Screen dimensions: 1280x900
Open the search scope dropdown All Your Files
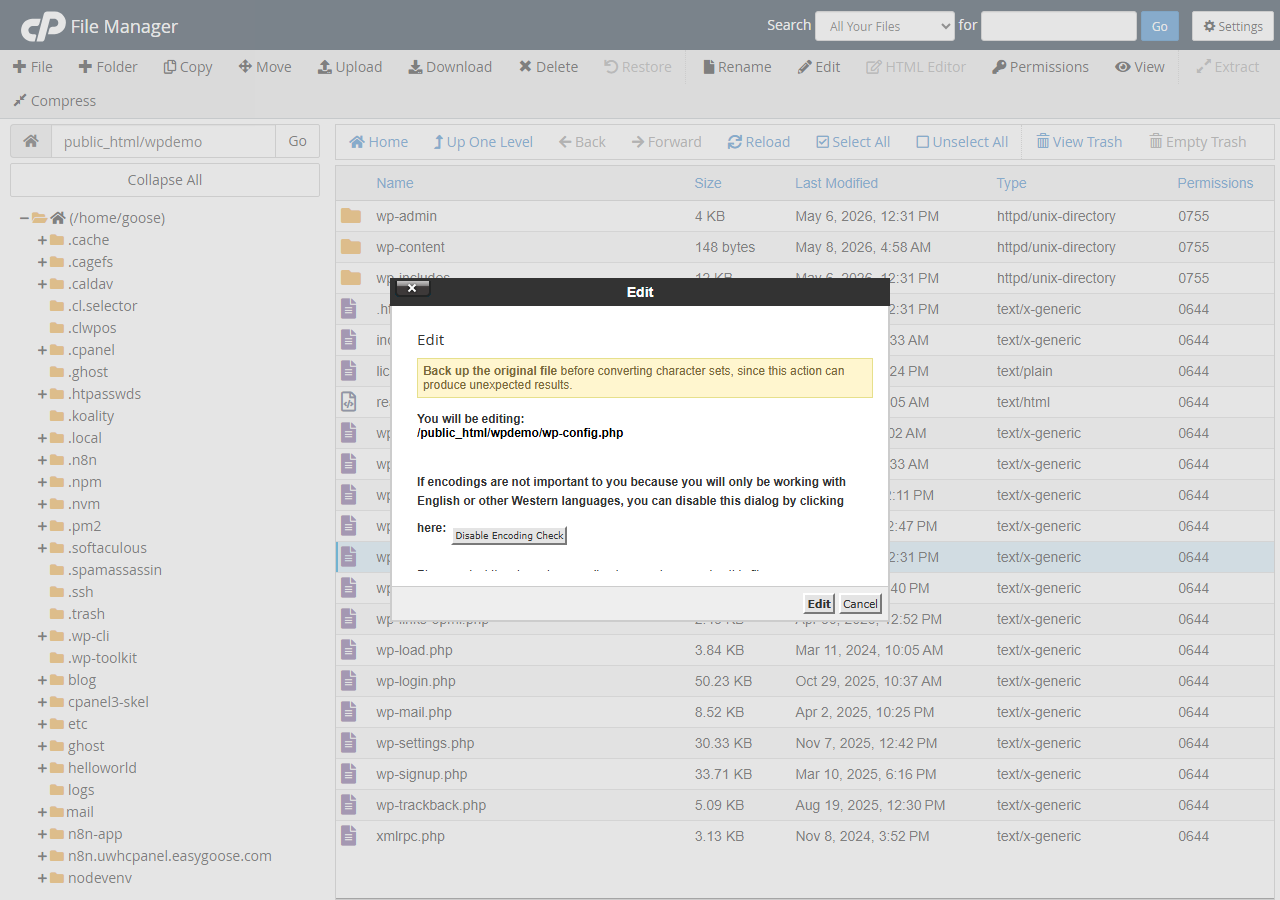(x=885, y=26)
